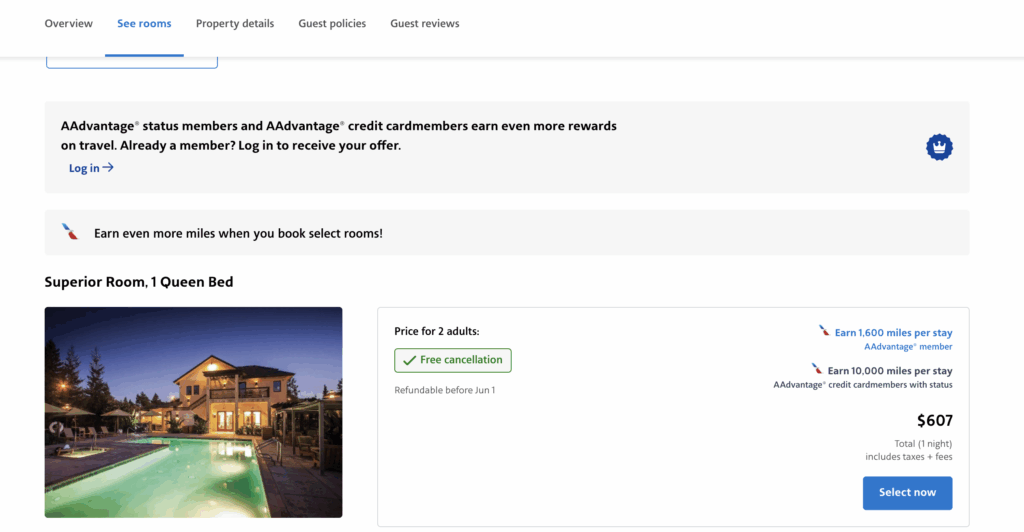Select the See rooms tab
This screenshot has height=532, width=1024.
[144, 24]
